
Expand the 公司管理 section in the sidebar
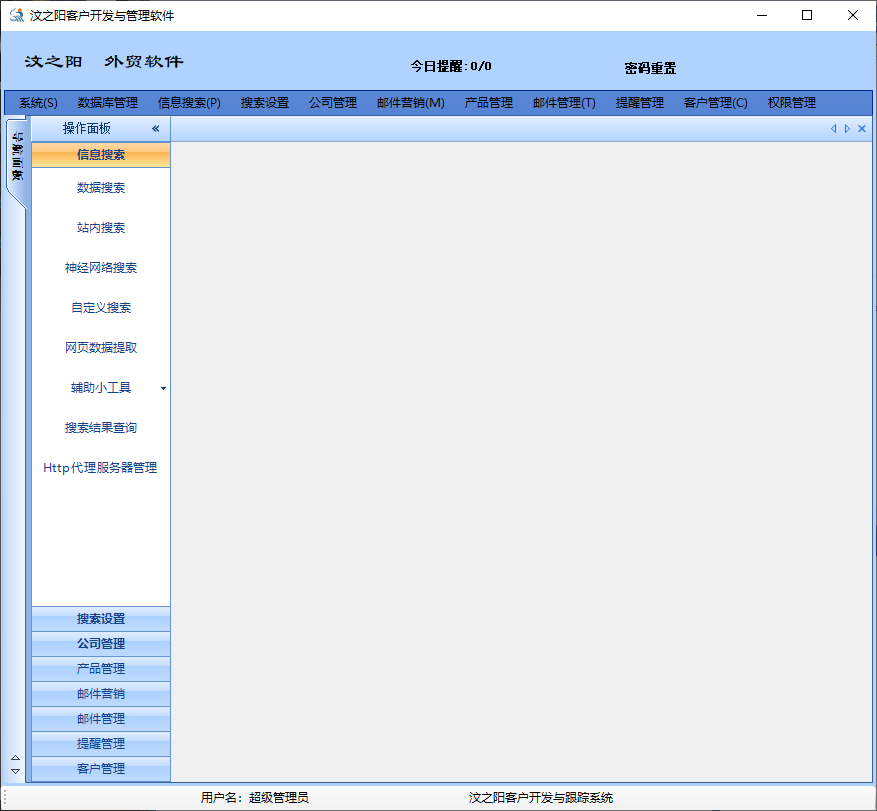101,644
